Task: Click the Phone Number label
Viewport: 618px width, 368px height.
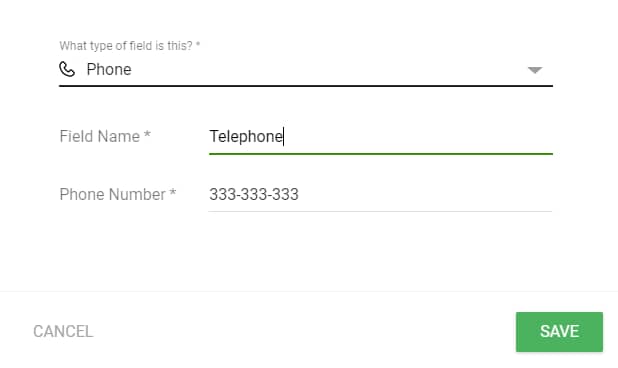Action: tap(117, 195)
